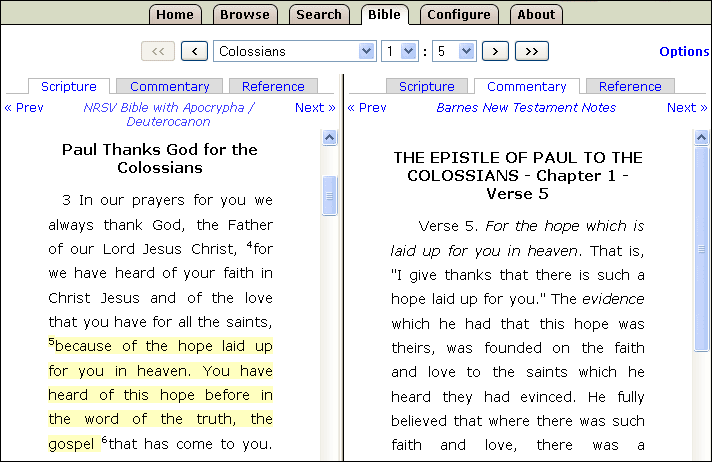Viewport: 712px width, 462px height.
Task: Click « Prev link in left pane
Action: (24, 108)
